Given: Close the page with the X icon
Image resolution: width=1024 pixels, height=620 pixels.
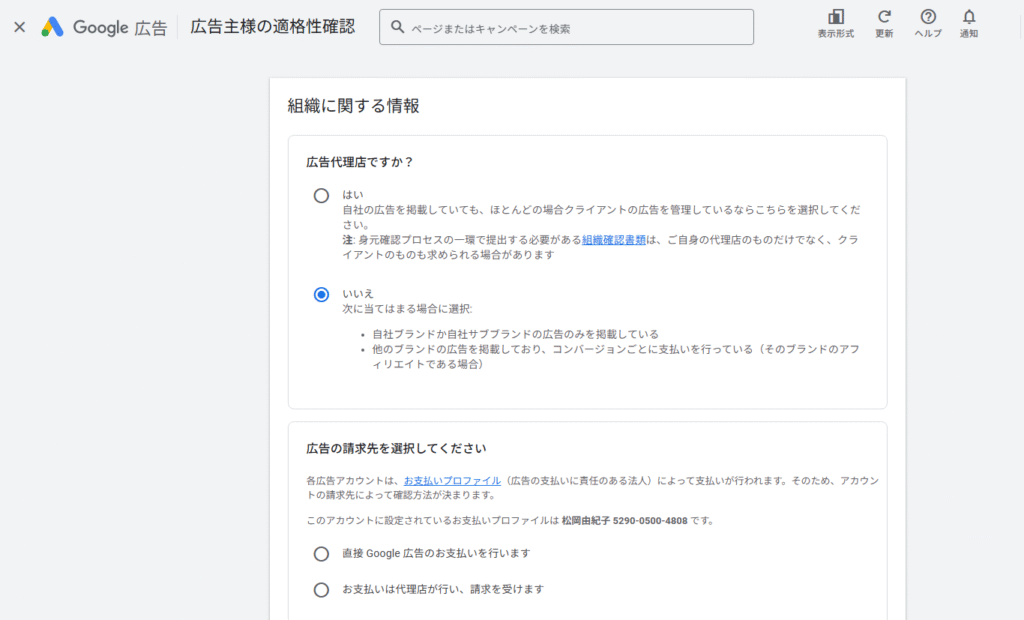Looking at the screenshot, I should 19,27.
